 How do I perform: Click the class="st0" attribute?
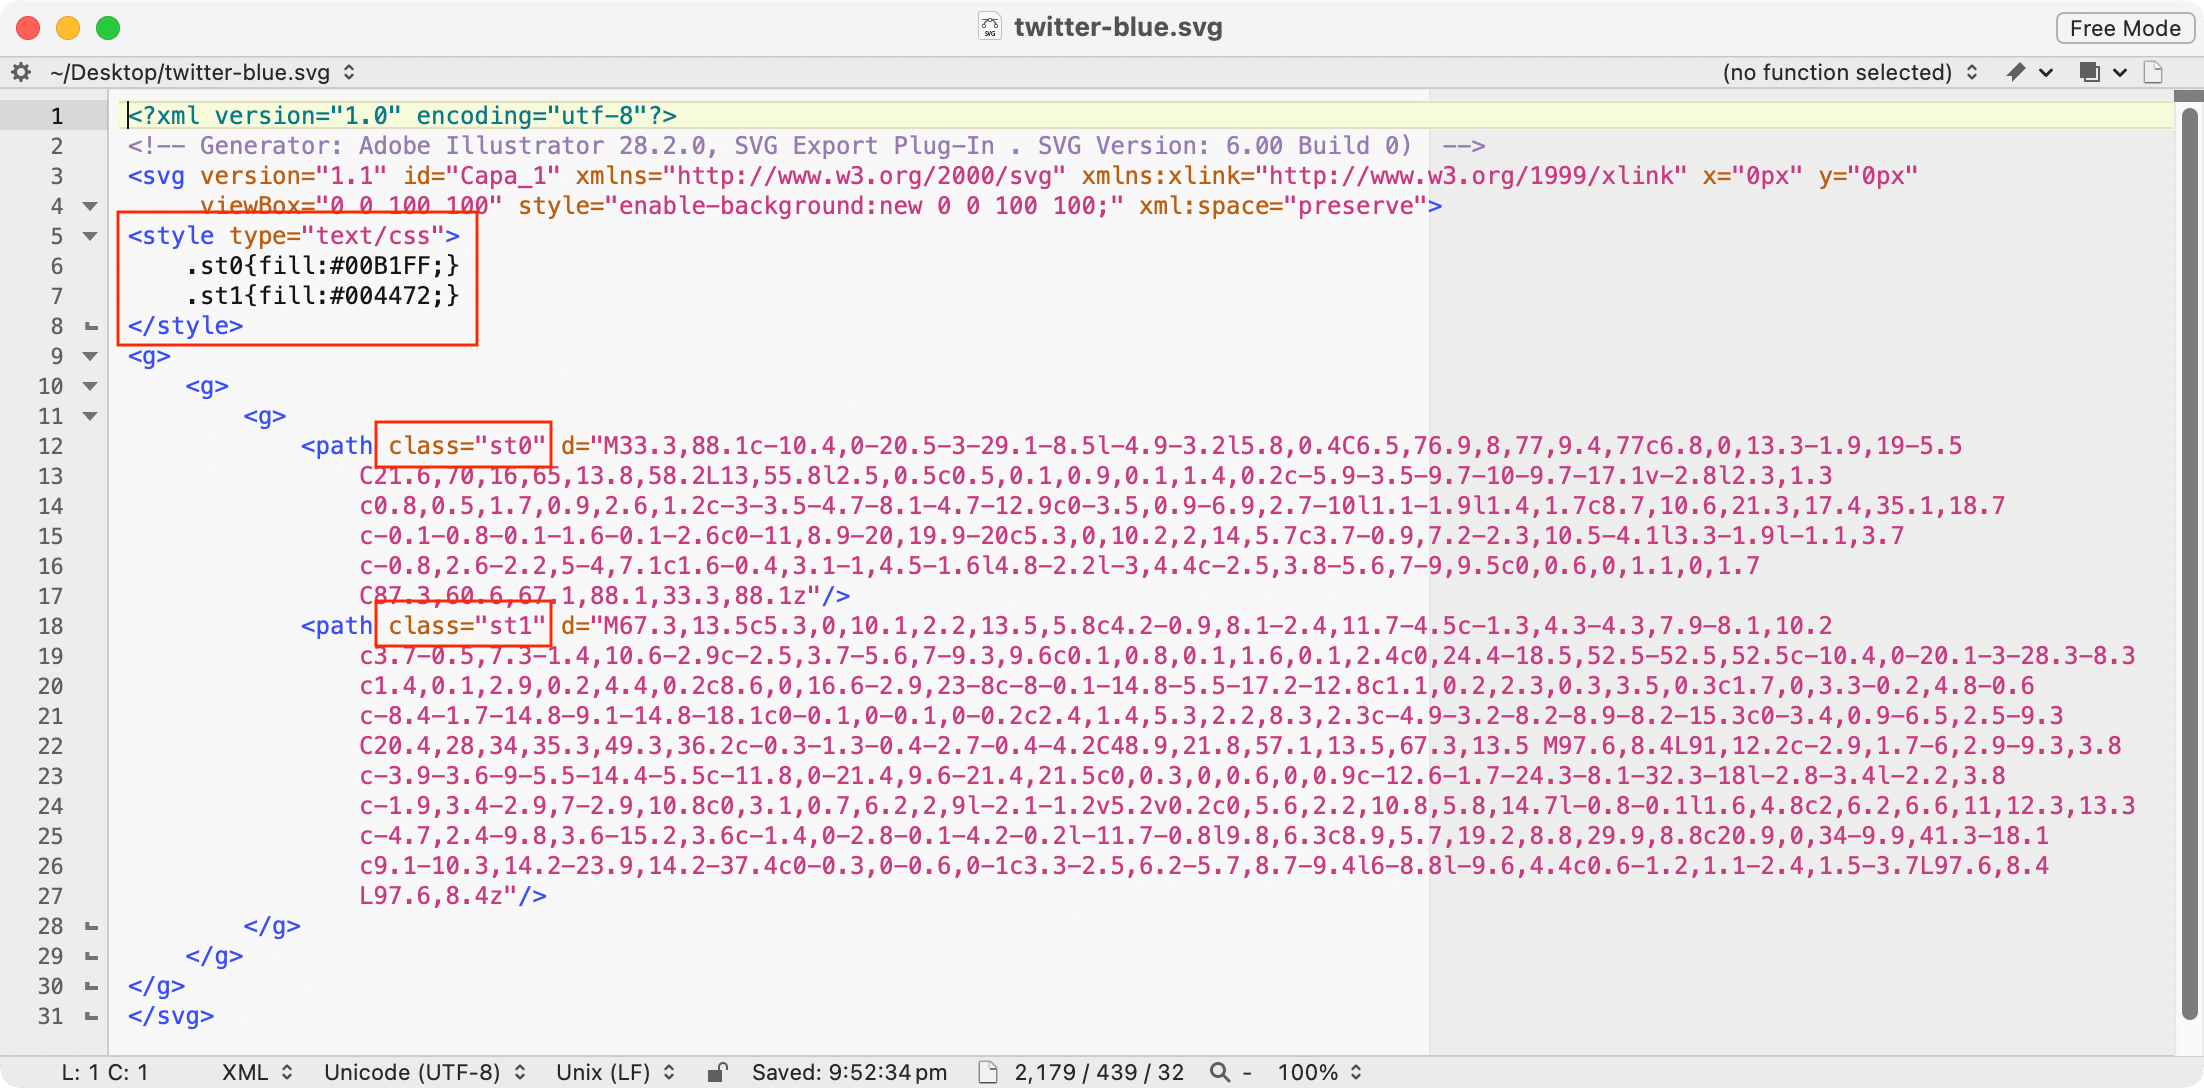467,446
